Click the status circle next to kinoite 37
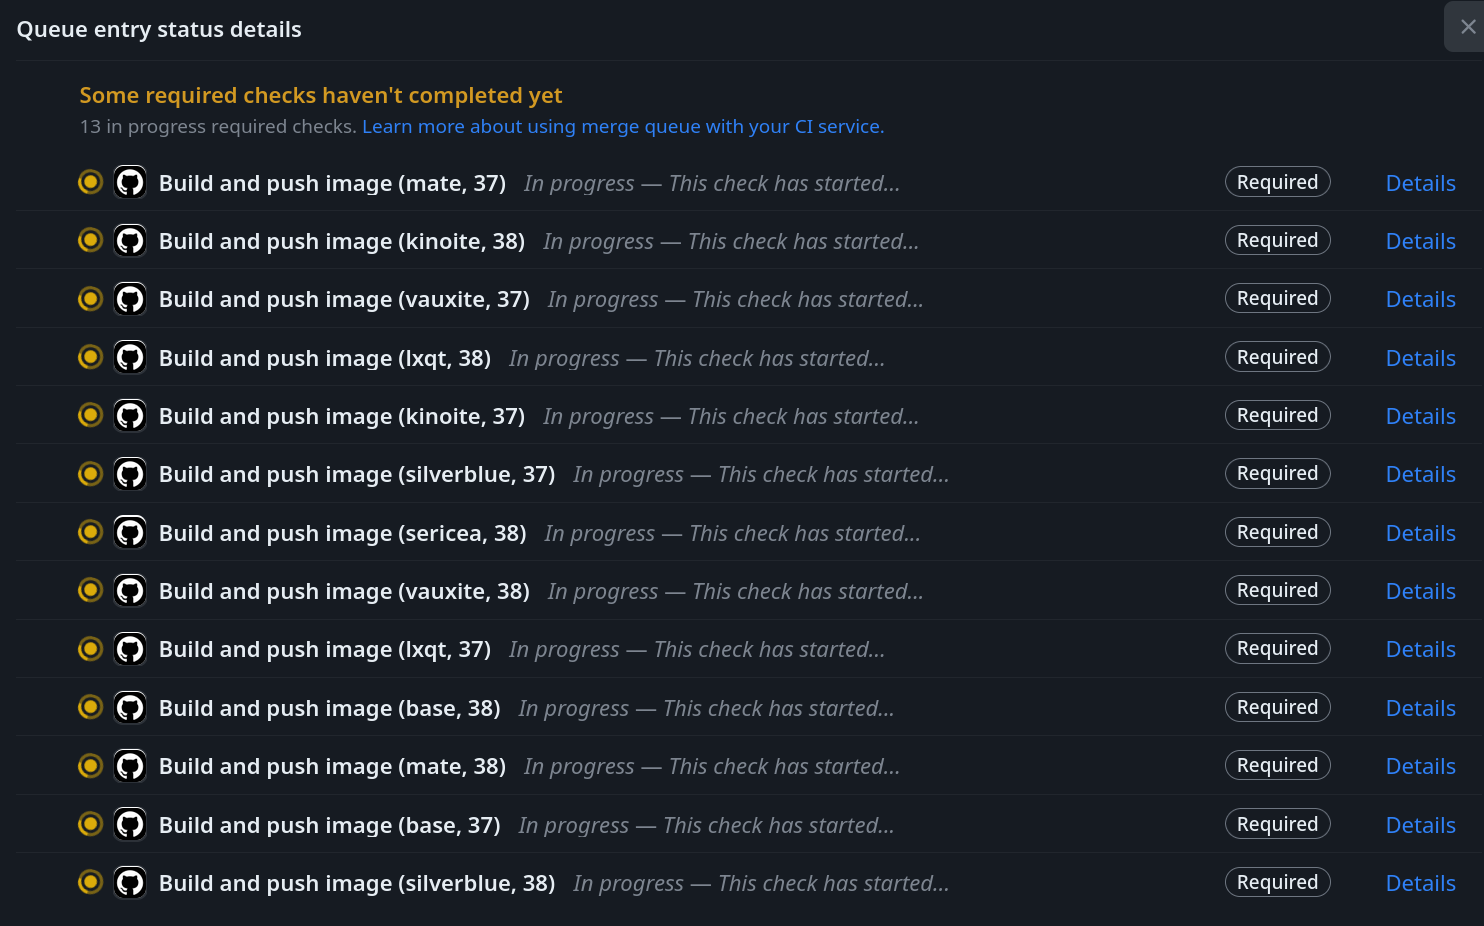This screenshot has width=1484, height=926. 90,414
